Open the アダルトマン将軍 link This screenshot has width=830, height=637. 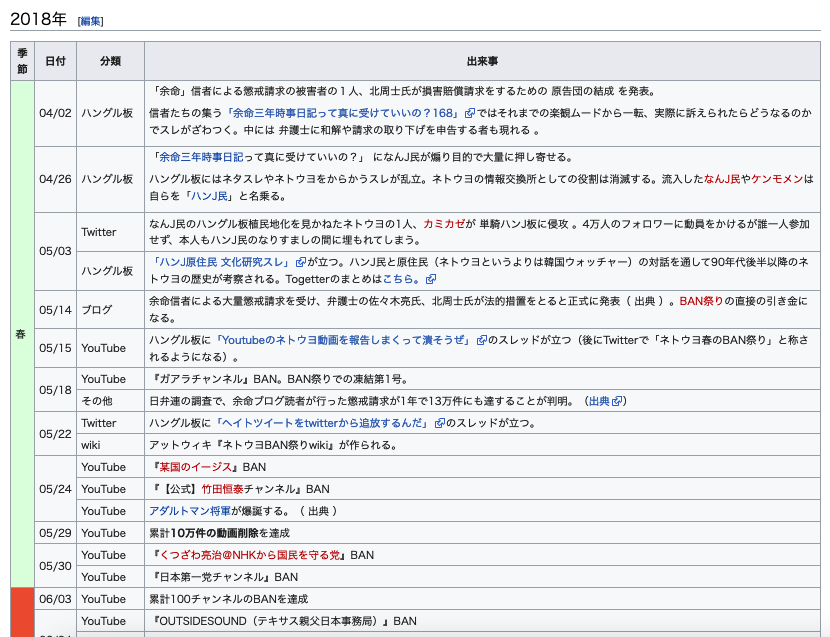point(190,511)
